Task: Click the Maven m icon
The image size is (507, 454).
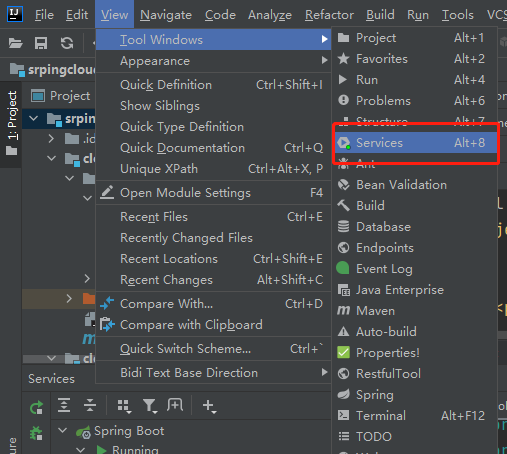Action: (x=343, y=311)
